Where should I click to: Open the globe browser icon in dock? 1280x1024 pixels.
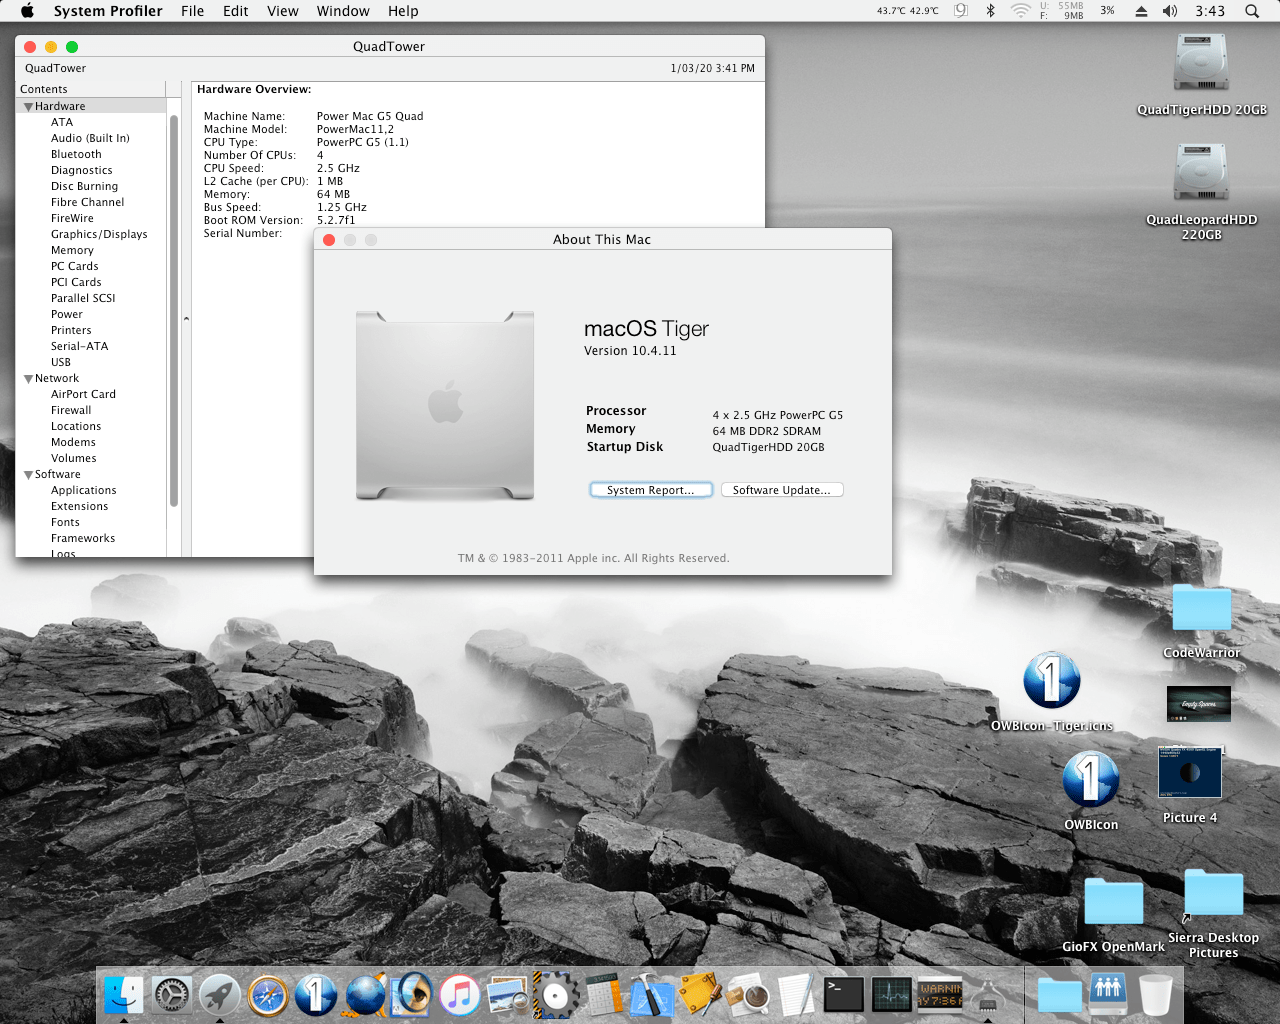365,995
